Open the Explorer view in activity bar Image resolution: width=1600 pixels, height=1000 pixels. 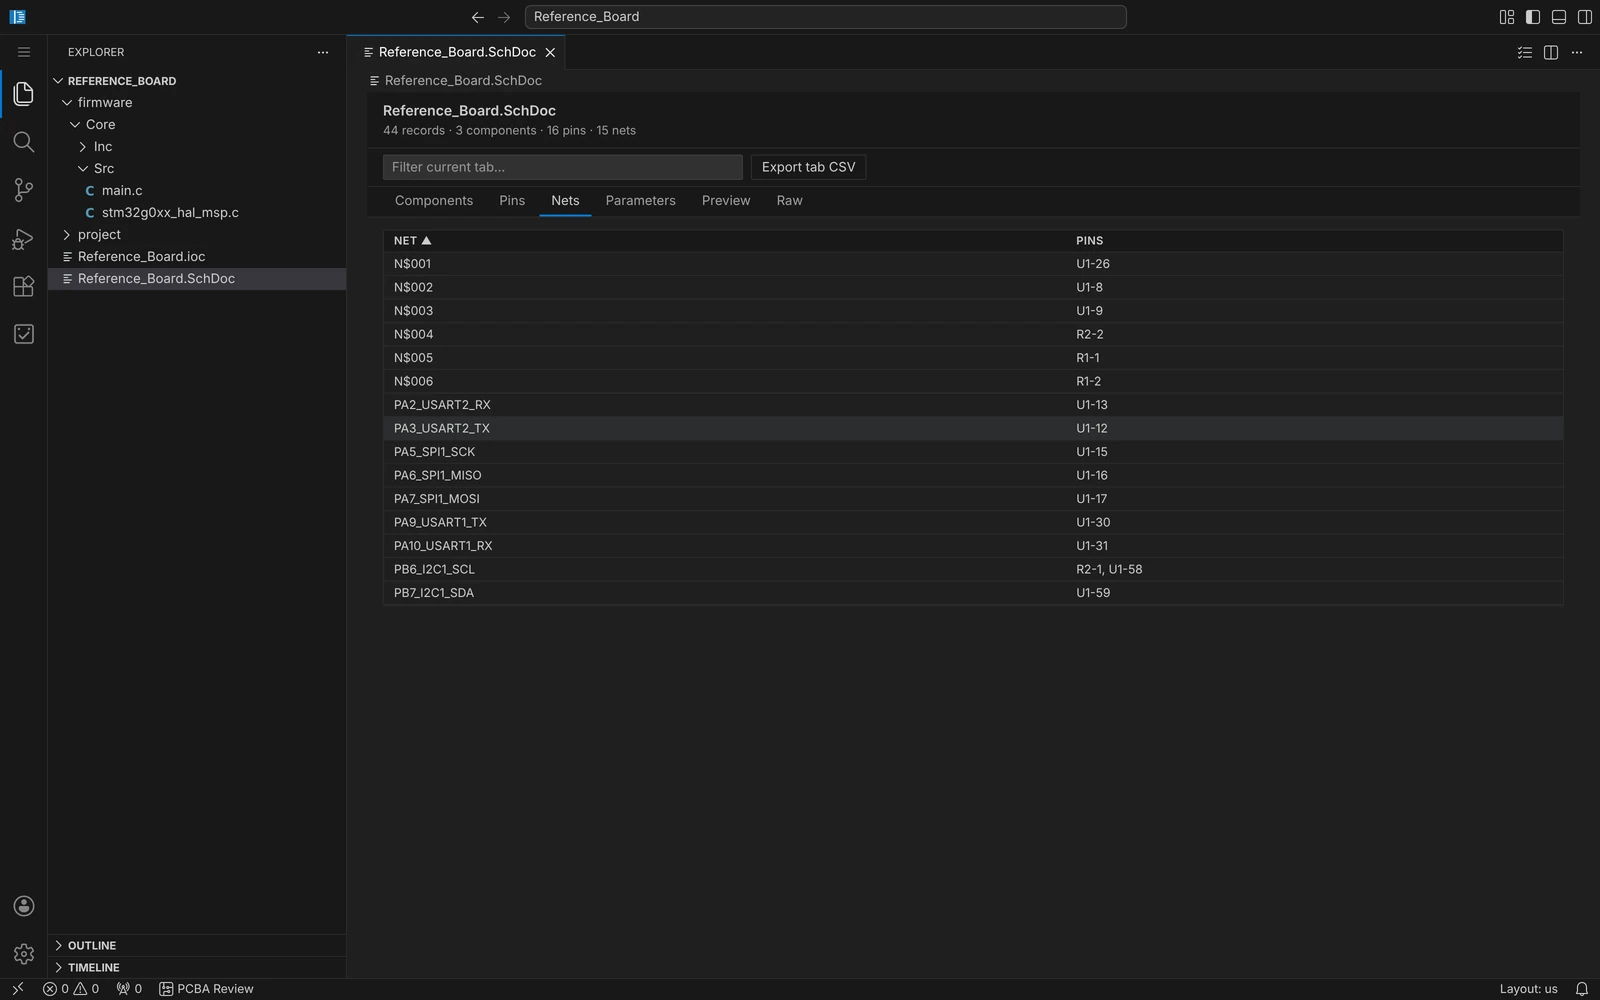coord(24,94)
